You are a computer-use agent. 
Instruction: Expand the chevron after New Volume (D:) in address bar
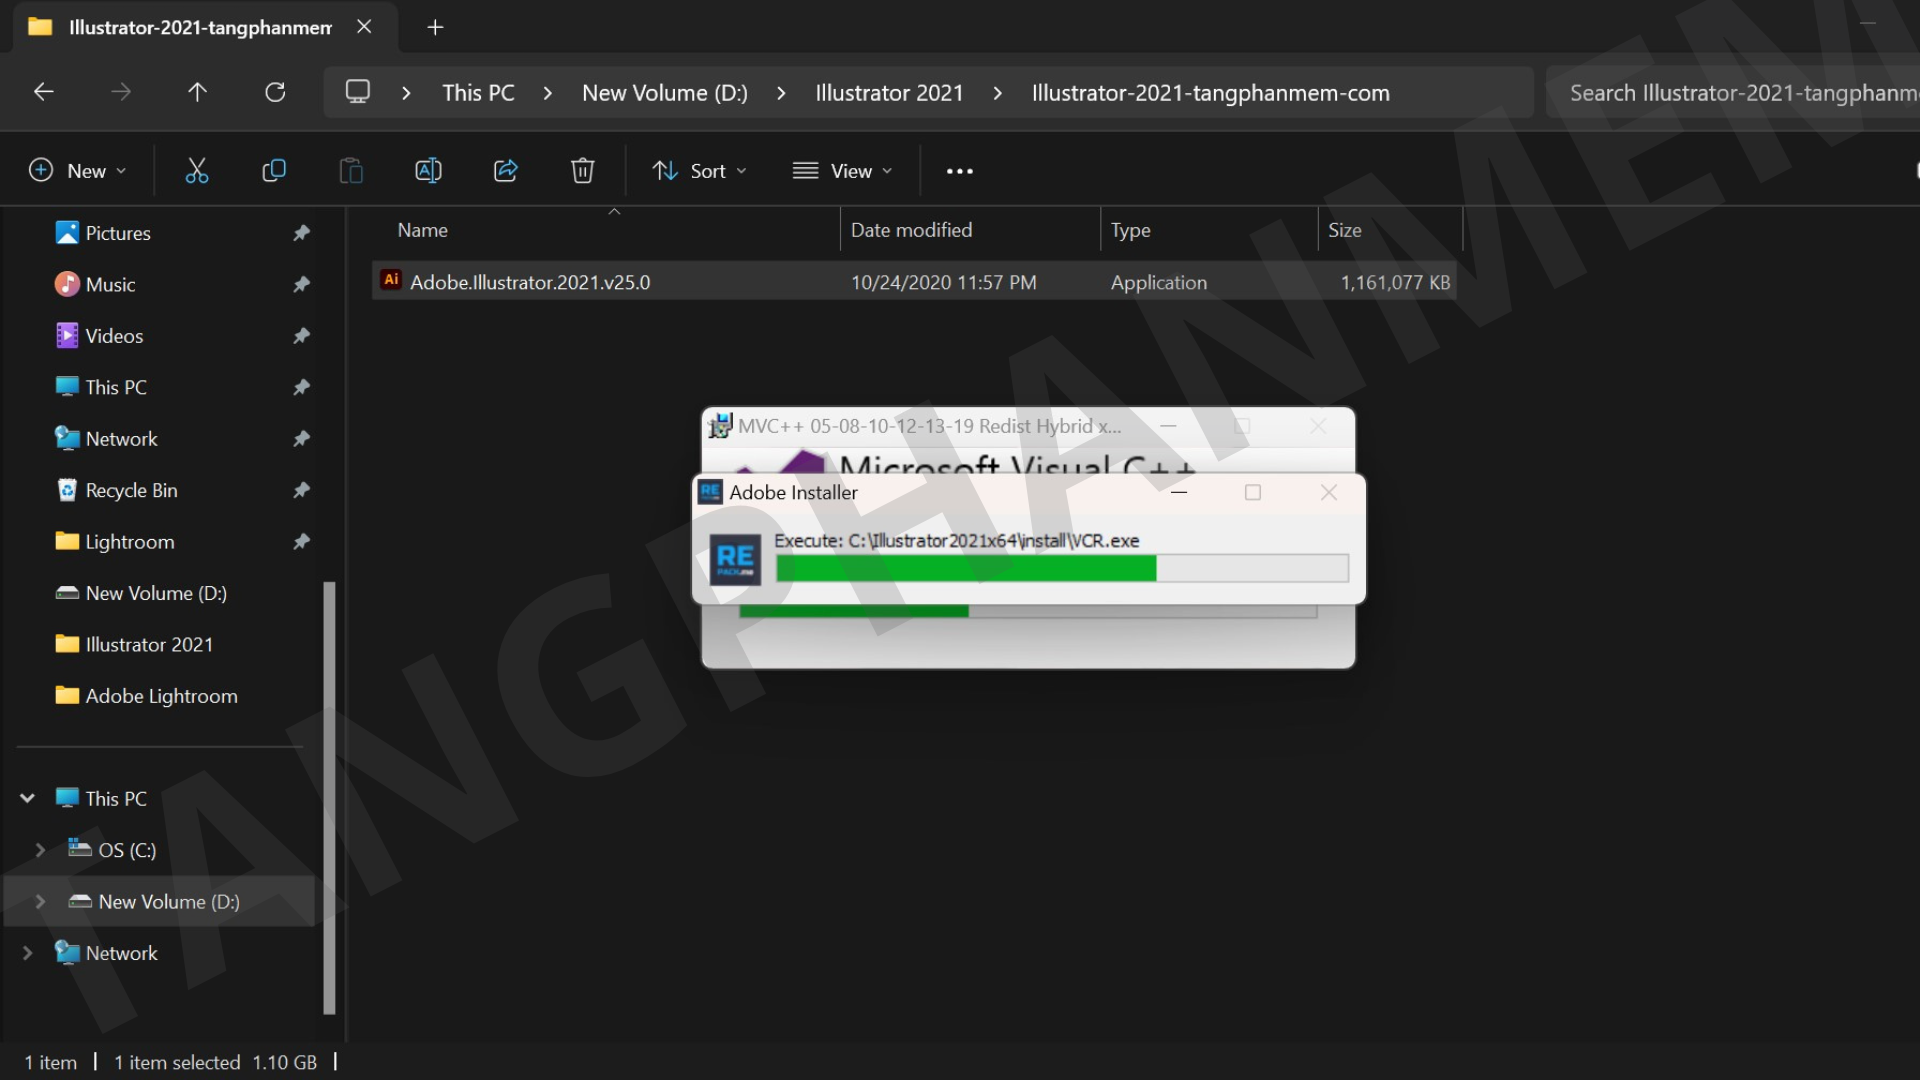click(x=781, y=93)
